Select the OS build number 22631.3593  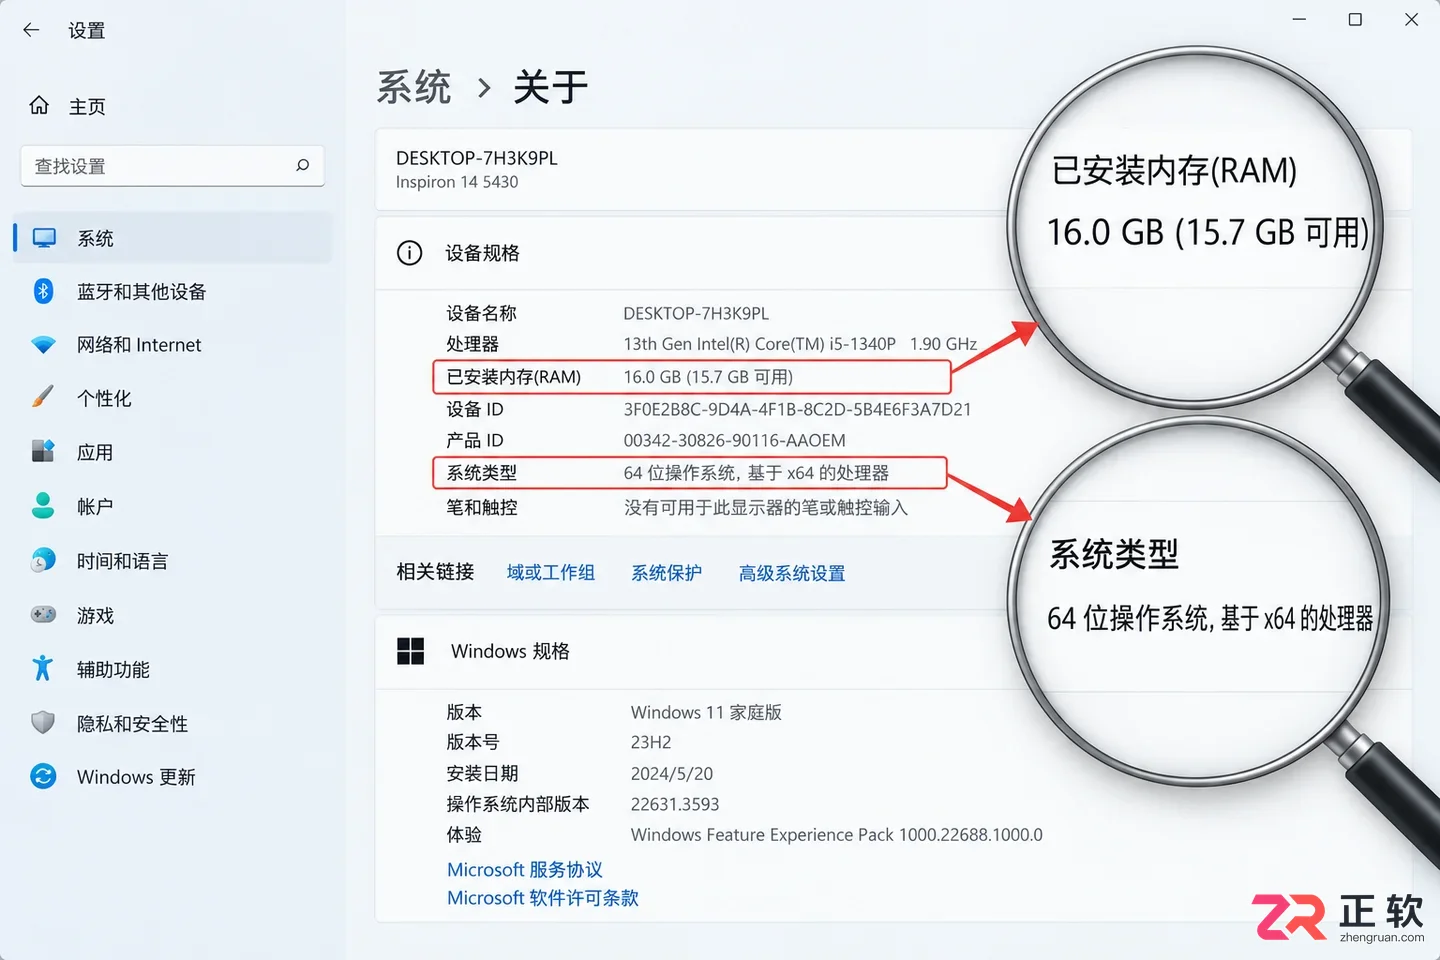pyautogui.click(x=675, y=804)
